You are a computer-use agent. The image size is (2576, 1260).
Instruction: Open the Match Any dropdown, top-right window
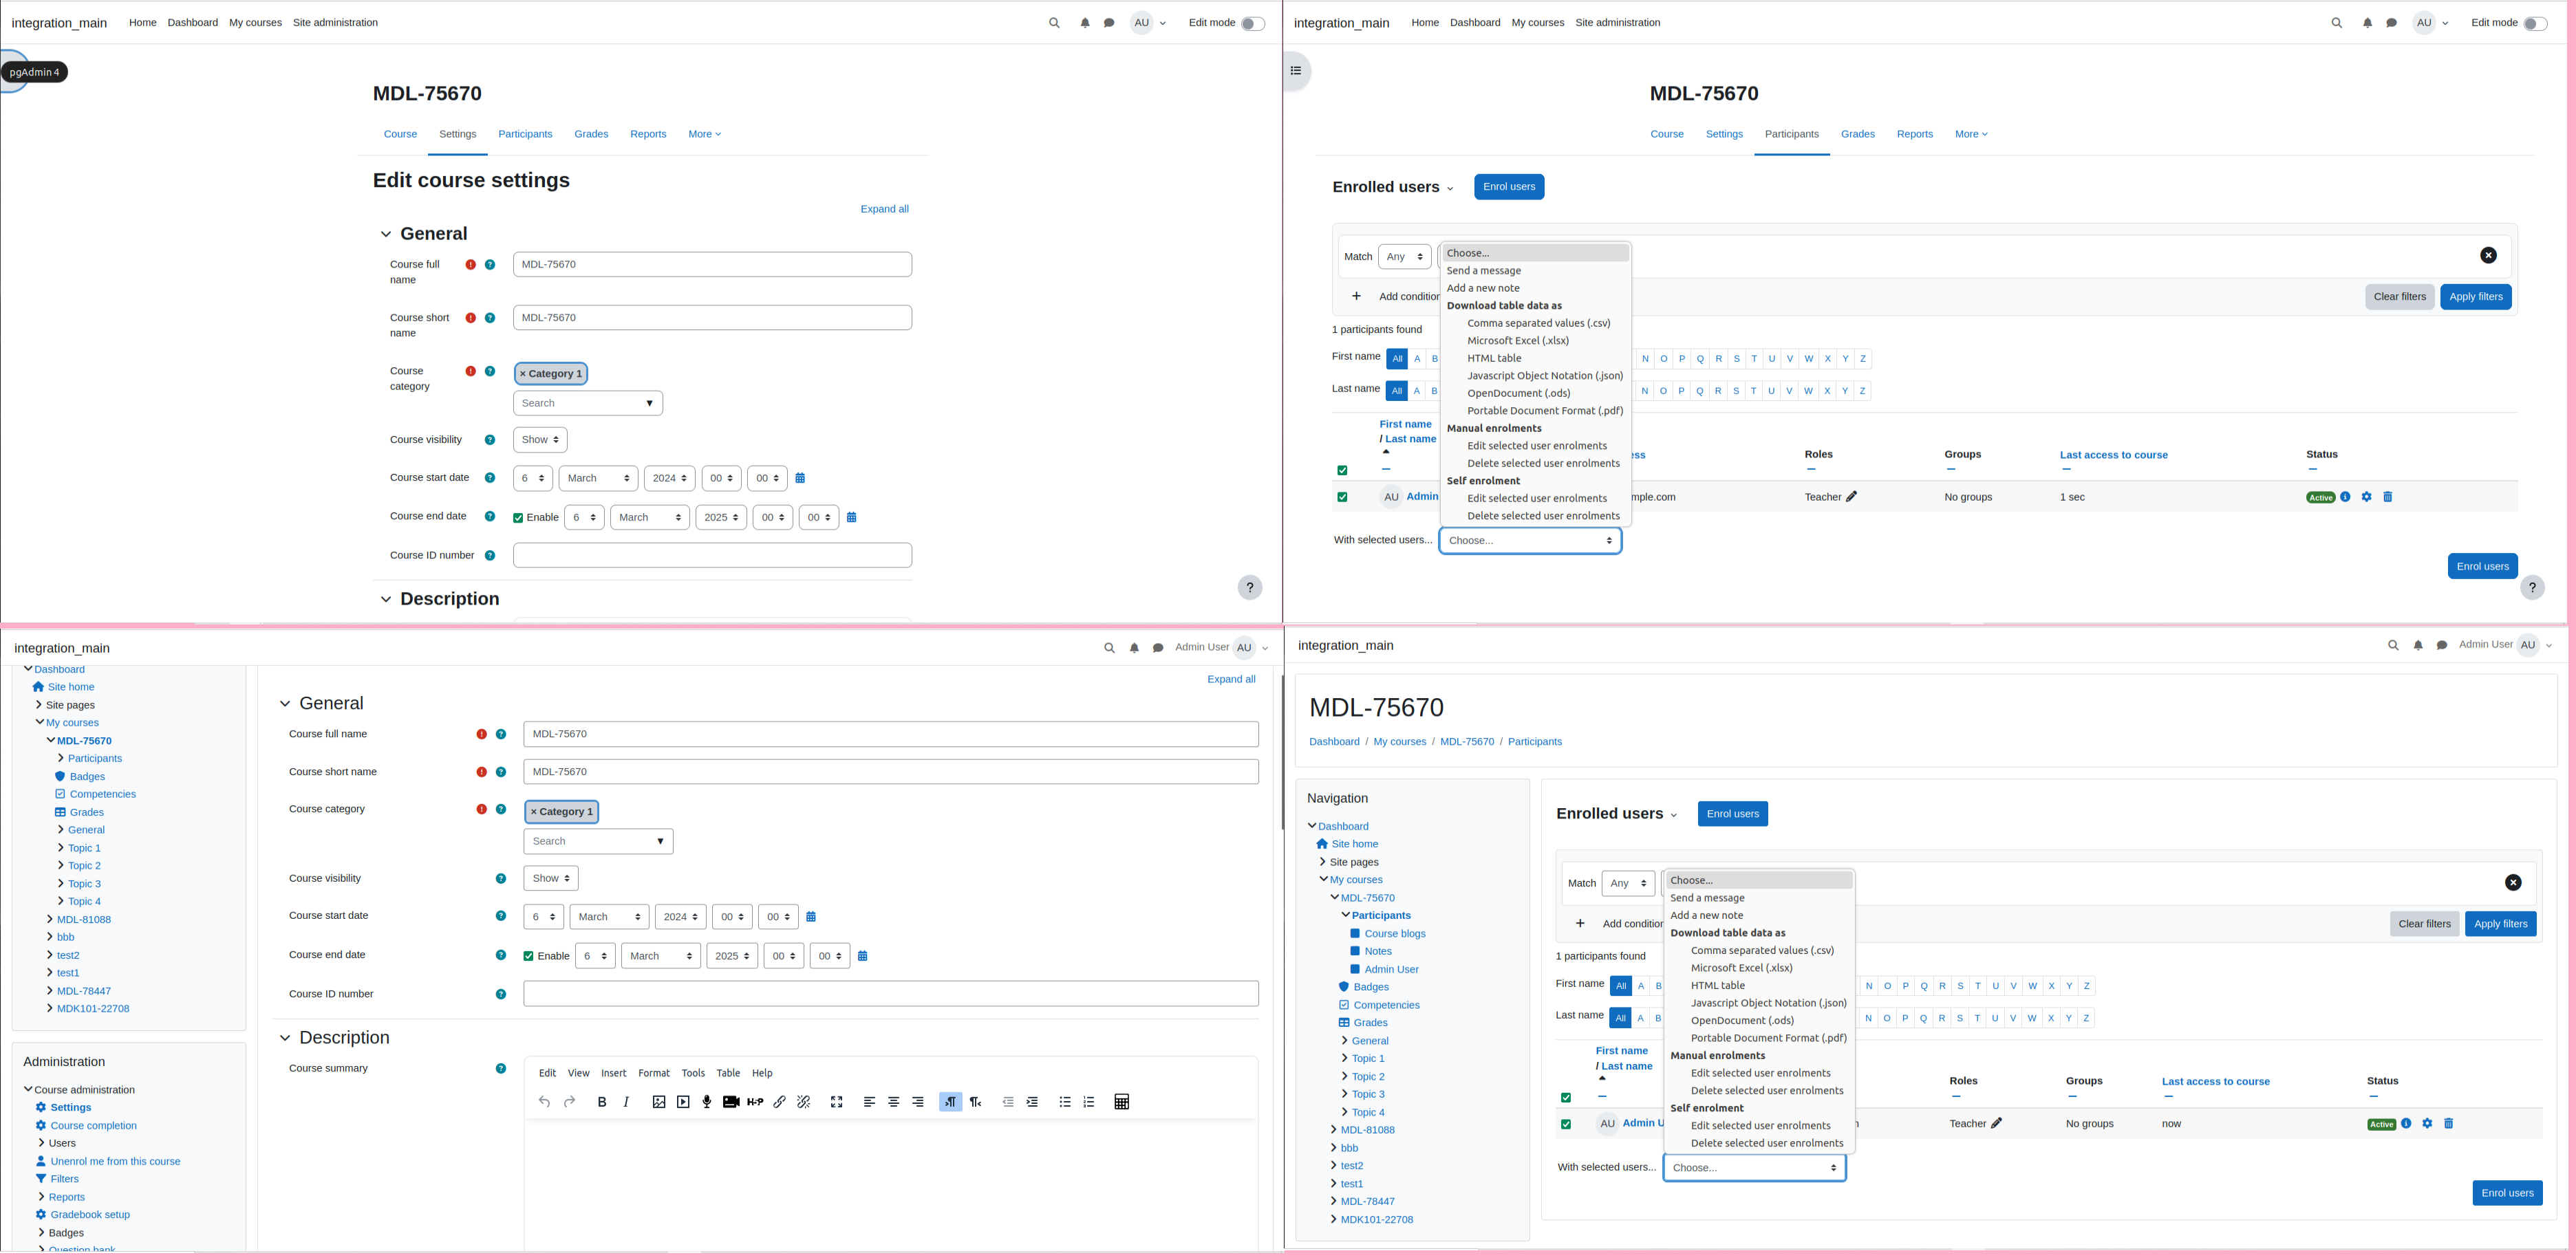tap(1404, 257)
